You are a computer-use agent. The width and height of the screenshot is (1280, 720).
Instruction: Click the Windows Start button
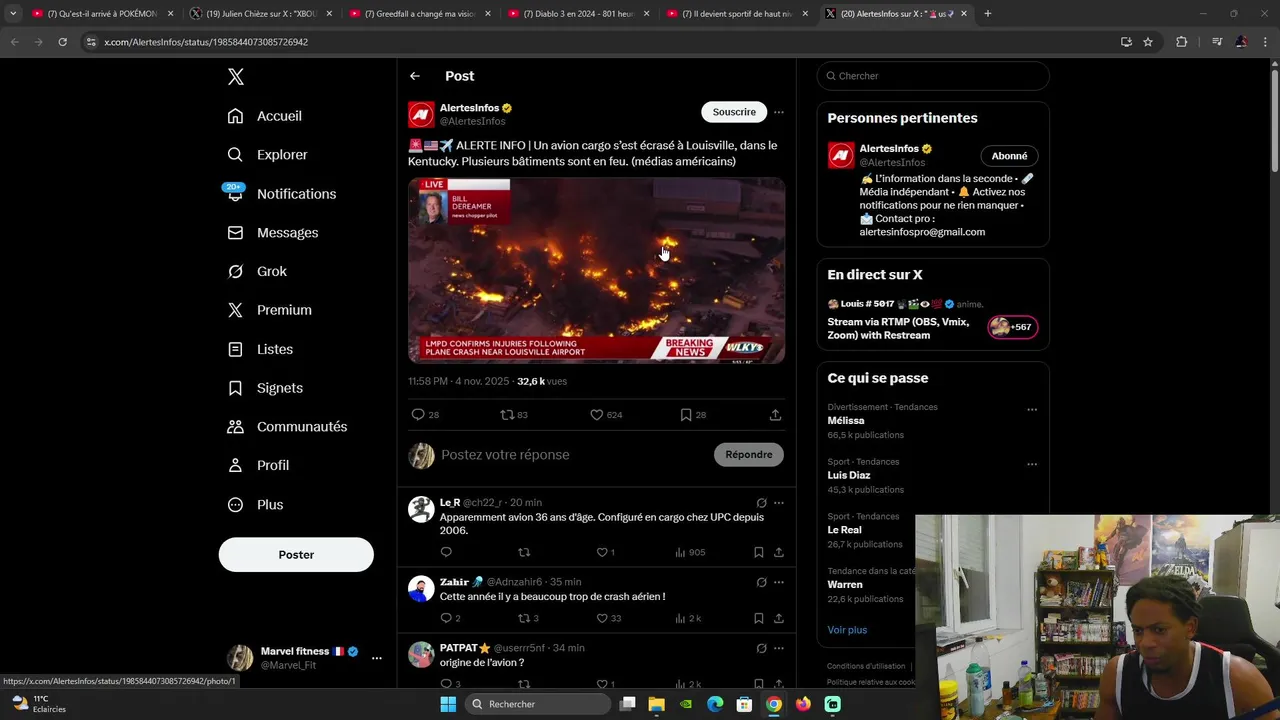pos(448,704)
